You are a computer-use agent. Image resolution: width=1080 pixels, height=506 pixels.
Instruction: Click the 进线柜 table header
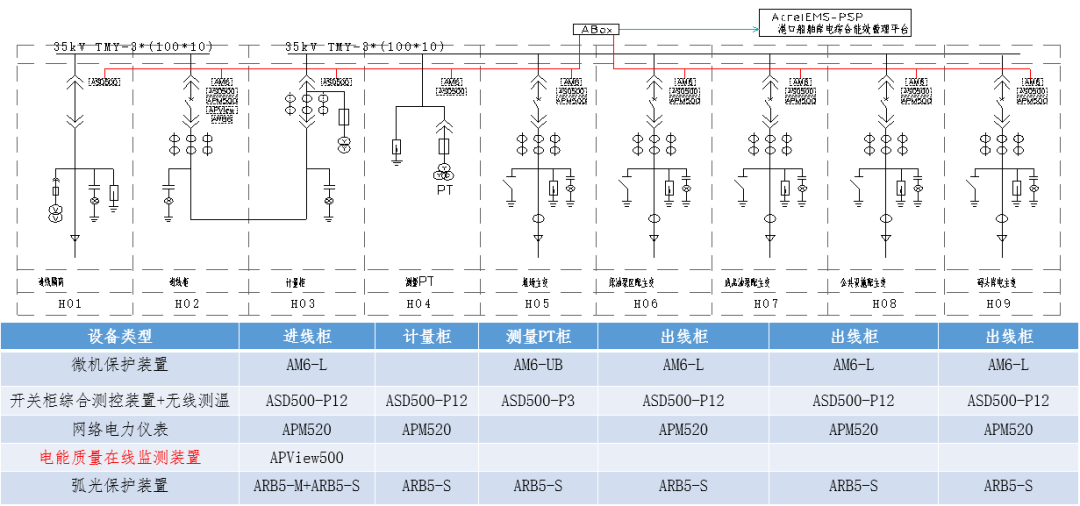coord(307,336)
